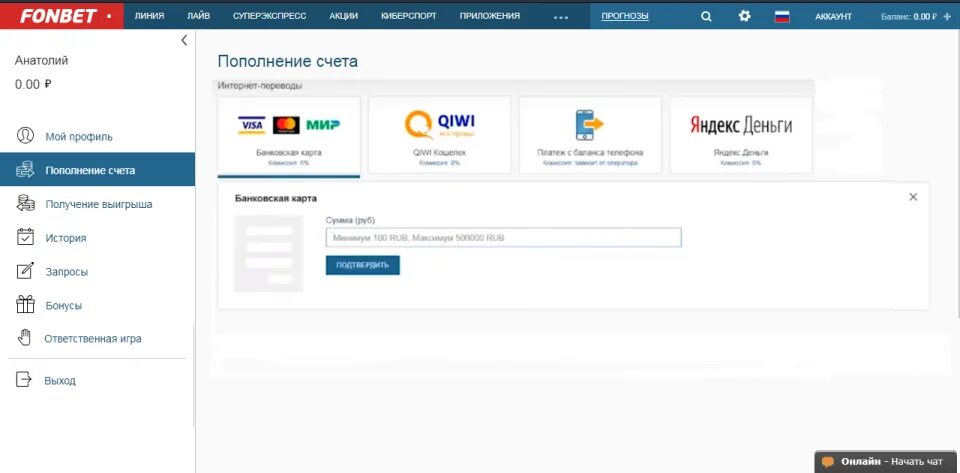Viewport: 960px width, 473px height.
Task: Click the card placeholder image
Action: coord(268,253)
